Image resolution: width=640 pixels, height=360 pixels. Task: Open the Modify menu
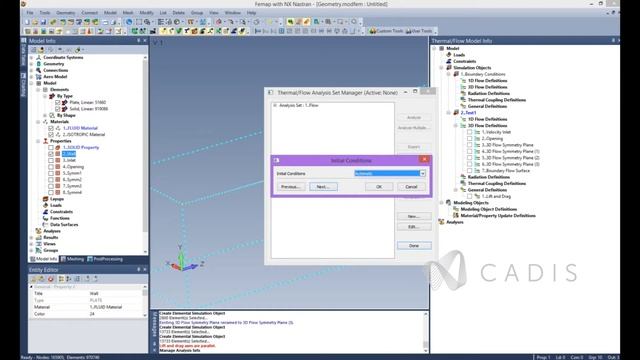[x=147, y=13]
